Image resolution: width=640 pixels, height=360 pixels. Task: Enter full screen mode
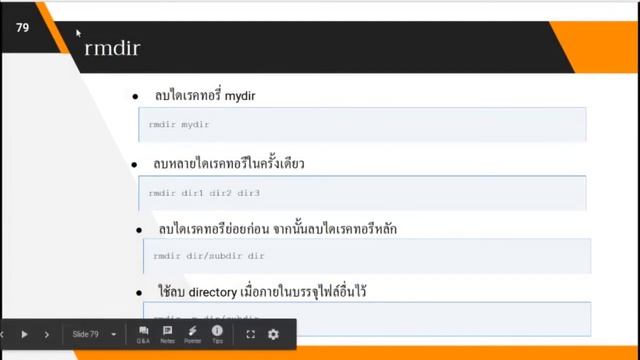tap(251, 335)
